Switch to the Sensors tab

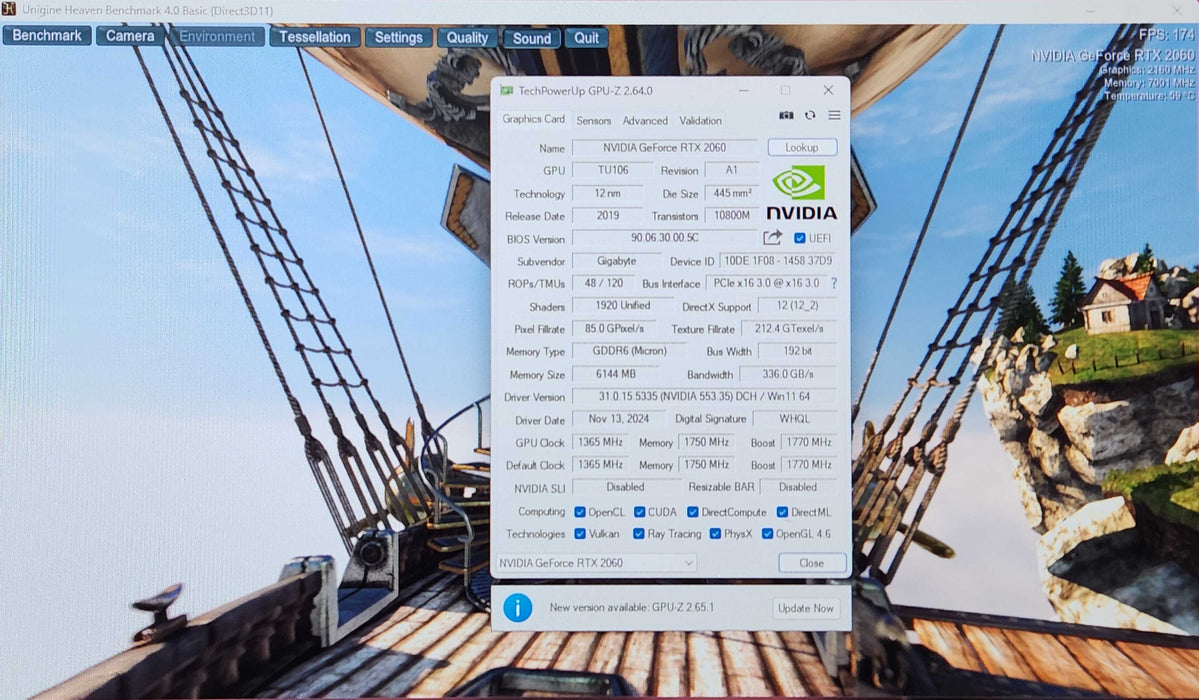point(593,121)
